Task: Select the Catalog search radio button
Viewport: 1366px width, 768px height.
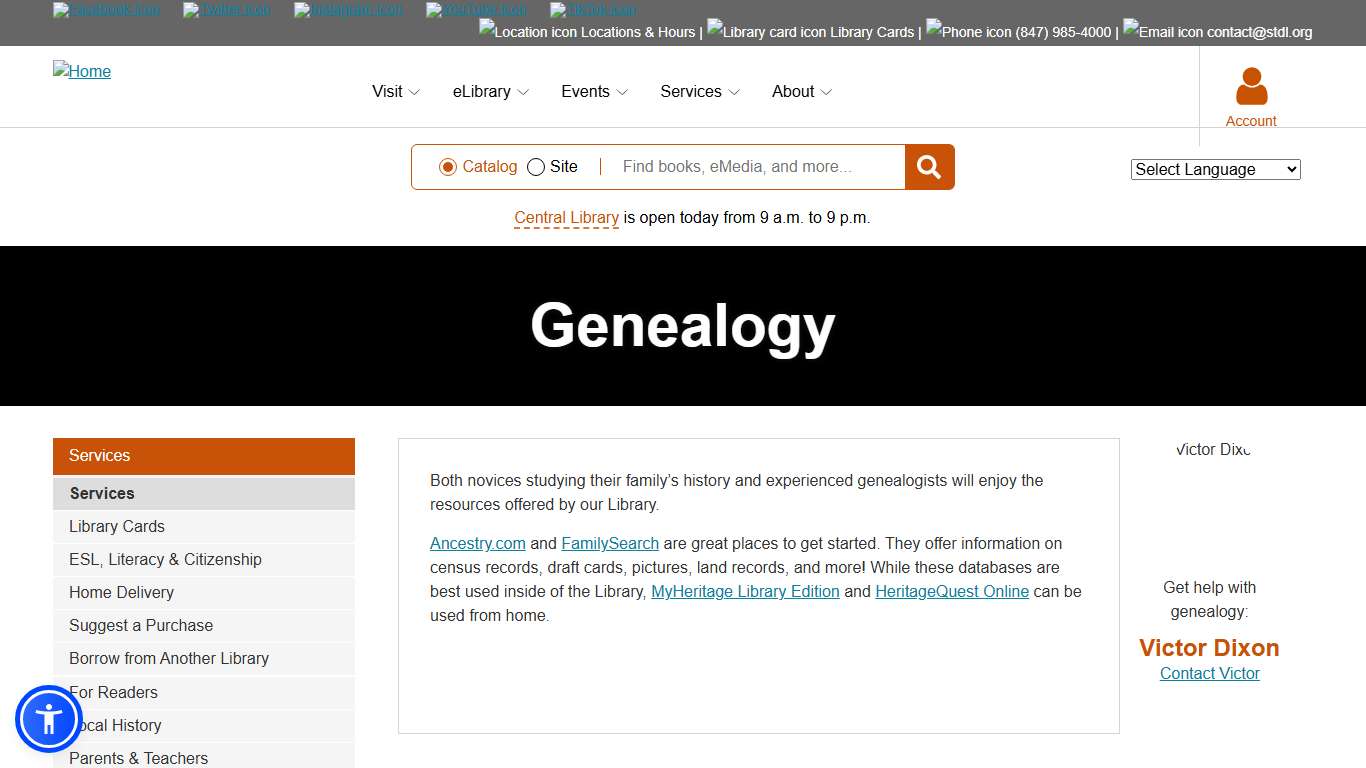Action: tap(448, 167)
